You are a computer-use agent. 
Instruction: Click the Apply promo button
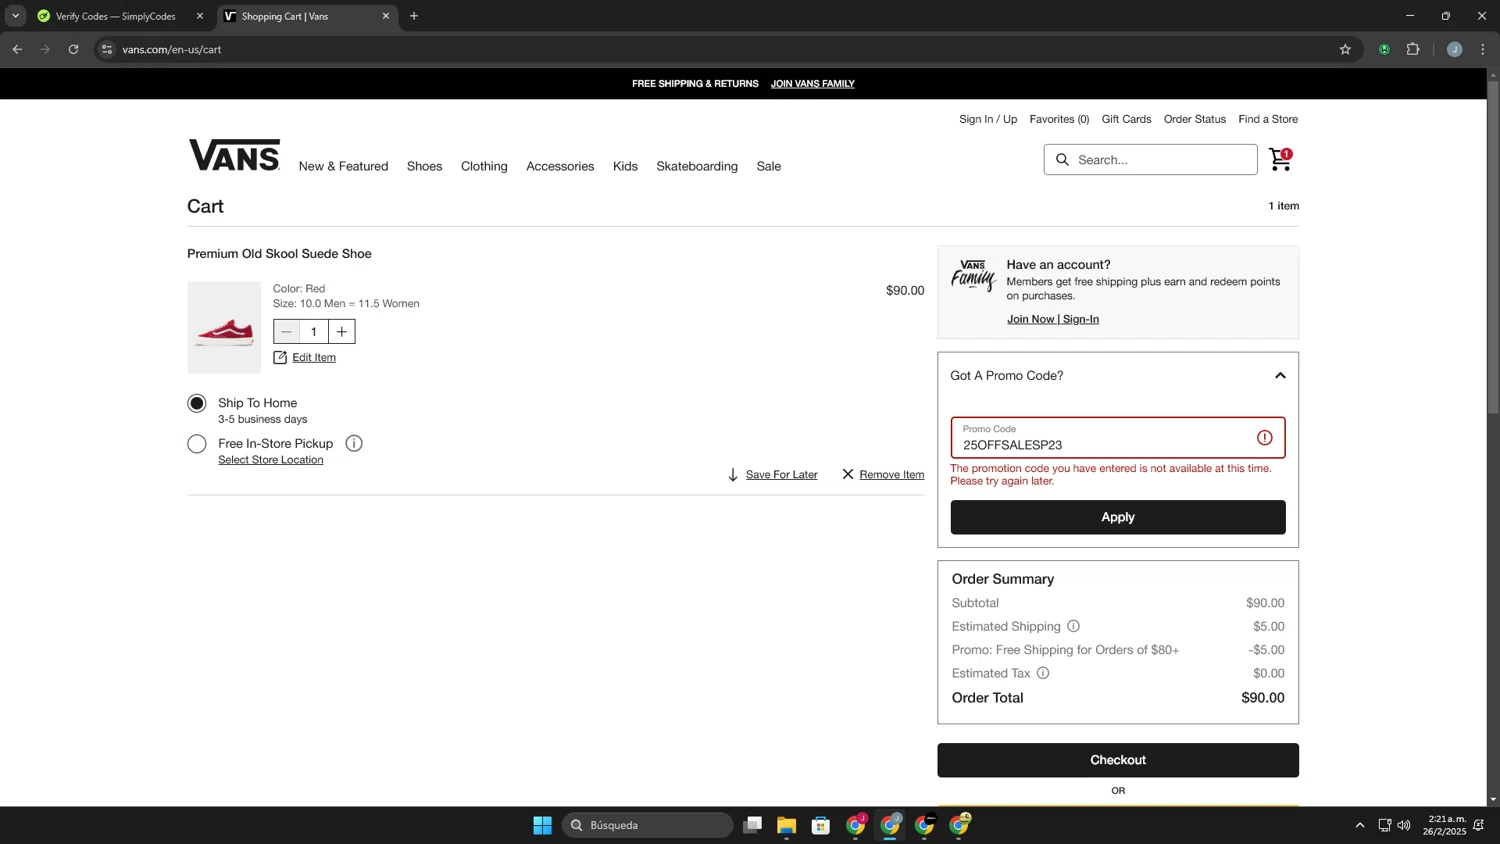tap(1118, 517)
